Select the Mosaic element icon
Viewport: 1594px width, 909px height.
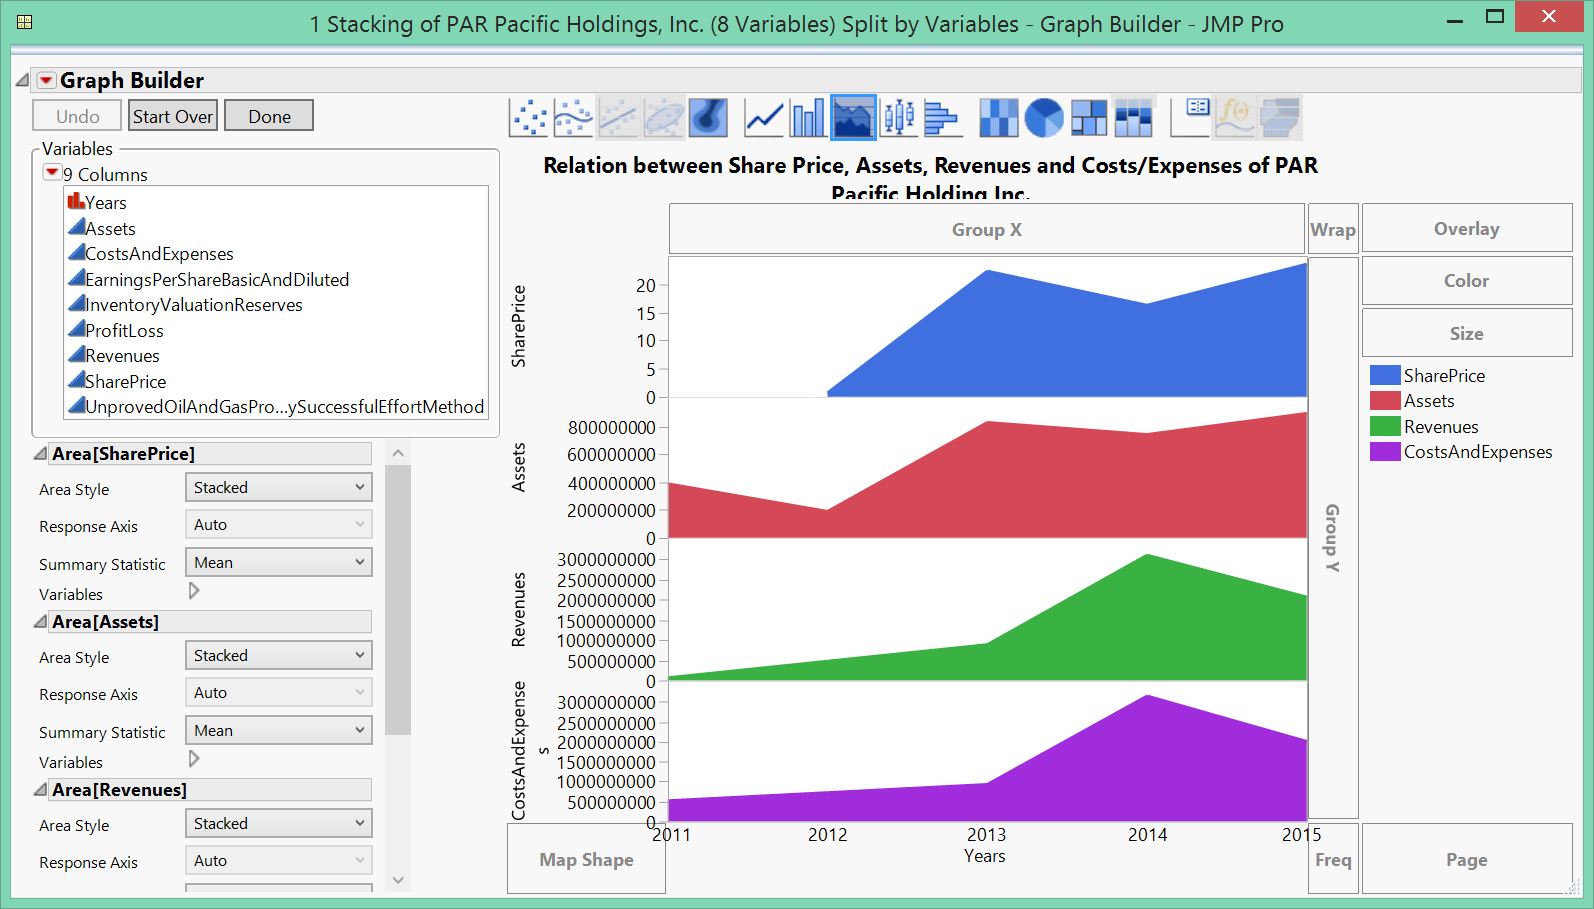tap(1133, 117)
